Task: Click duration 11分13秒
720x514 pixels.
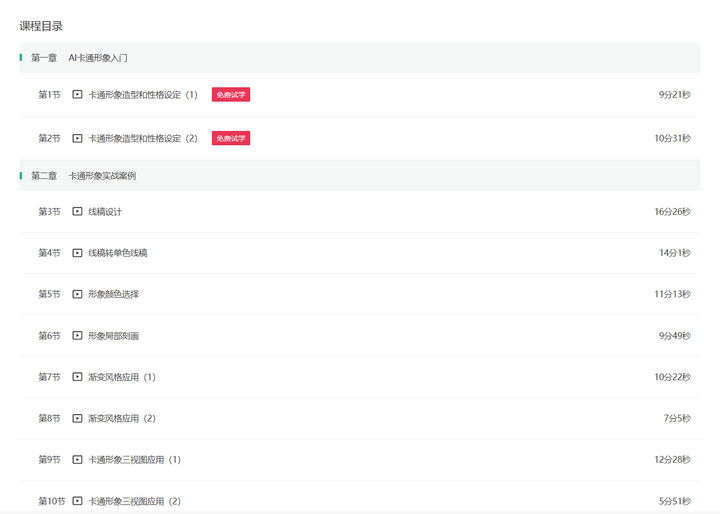Action: point(672,294)
